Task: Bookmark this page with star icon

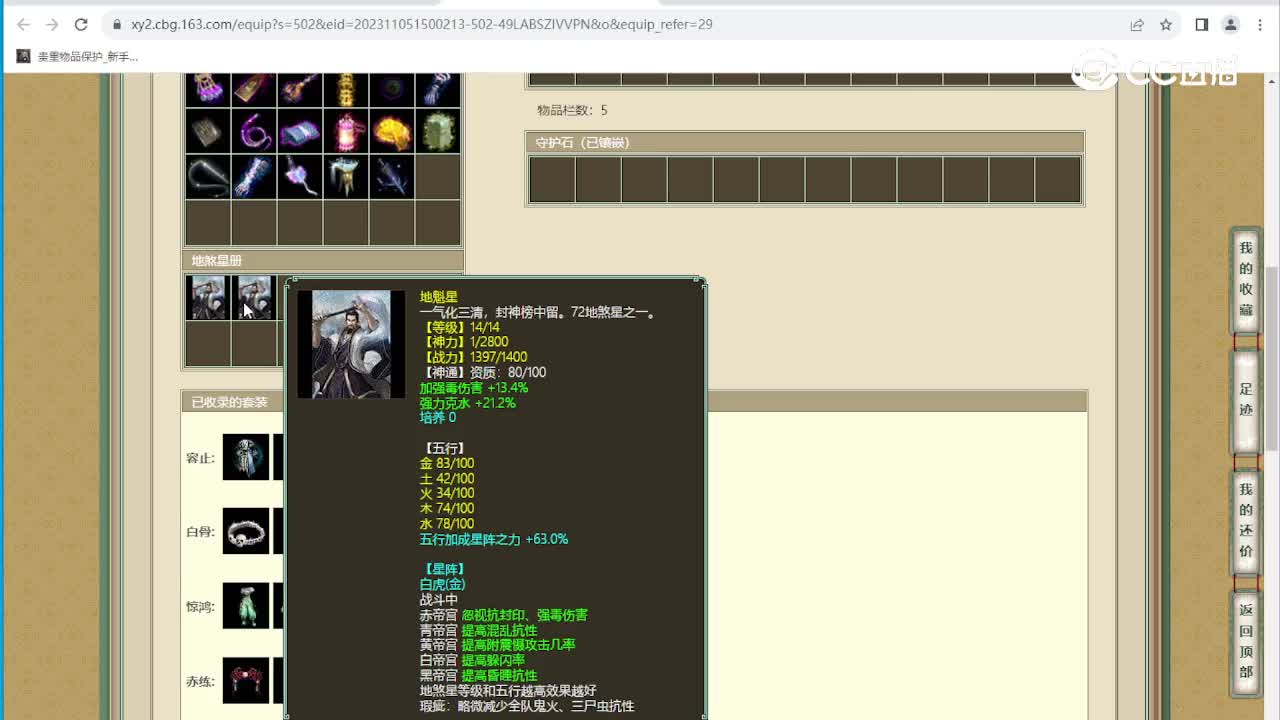Action: point(1166,24)
